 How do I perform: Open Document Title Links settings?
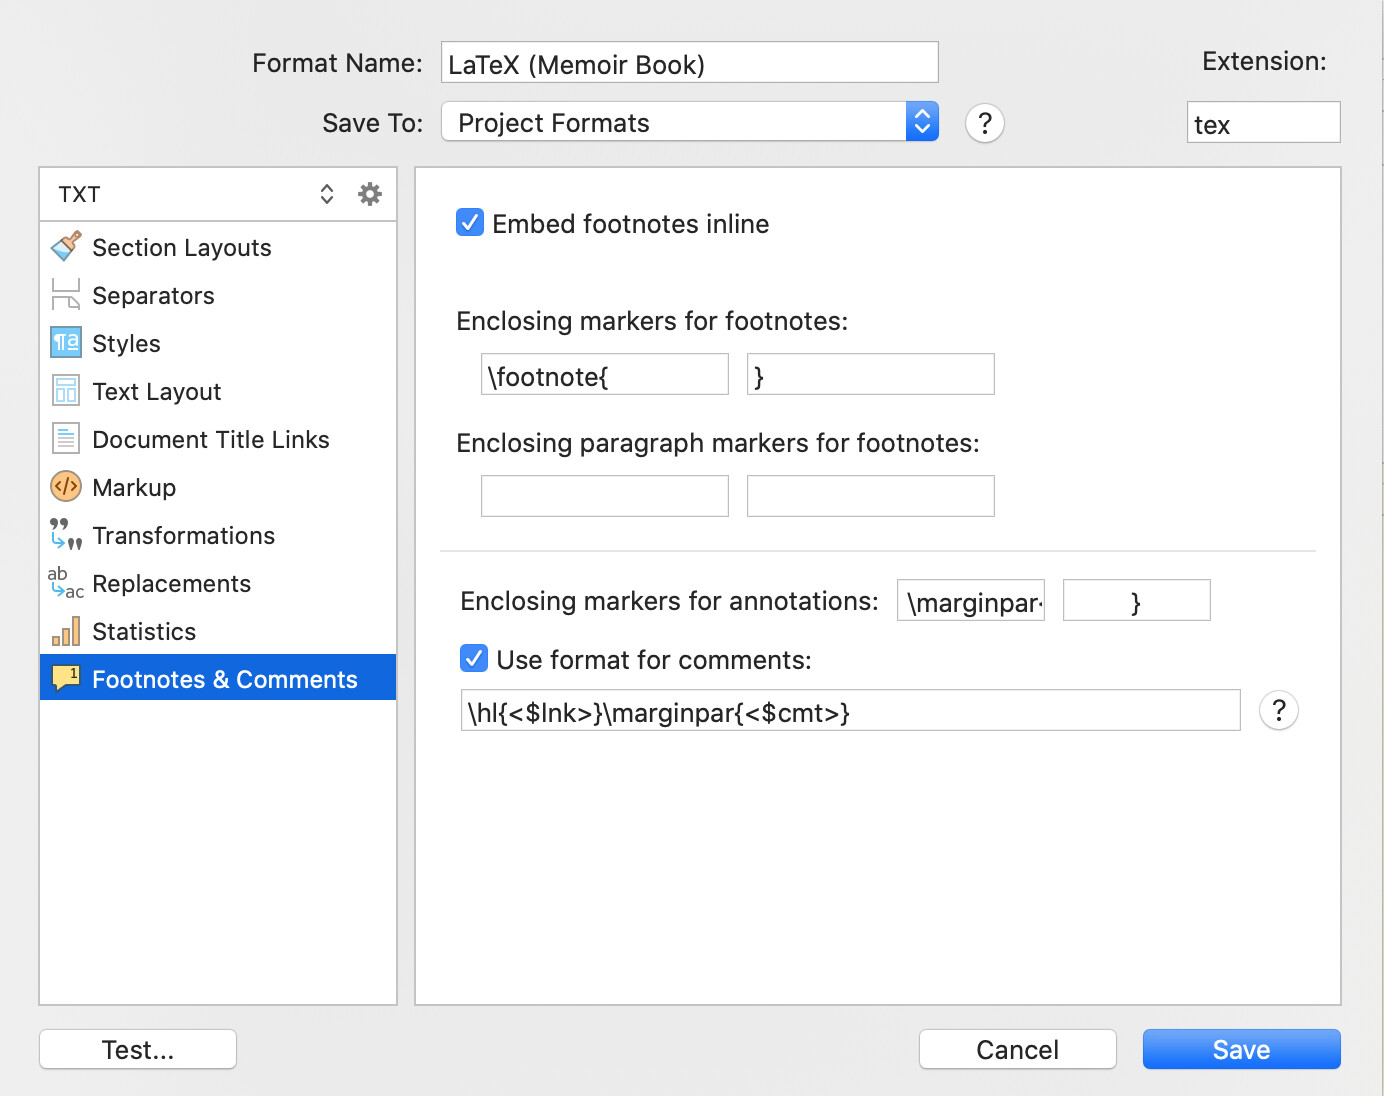64,439
